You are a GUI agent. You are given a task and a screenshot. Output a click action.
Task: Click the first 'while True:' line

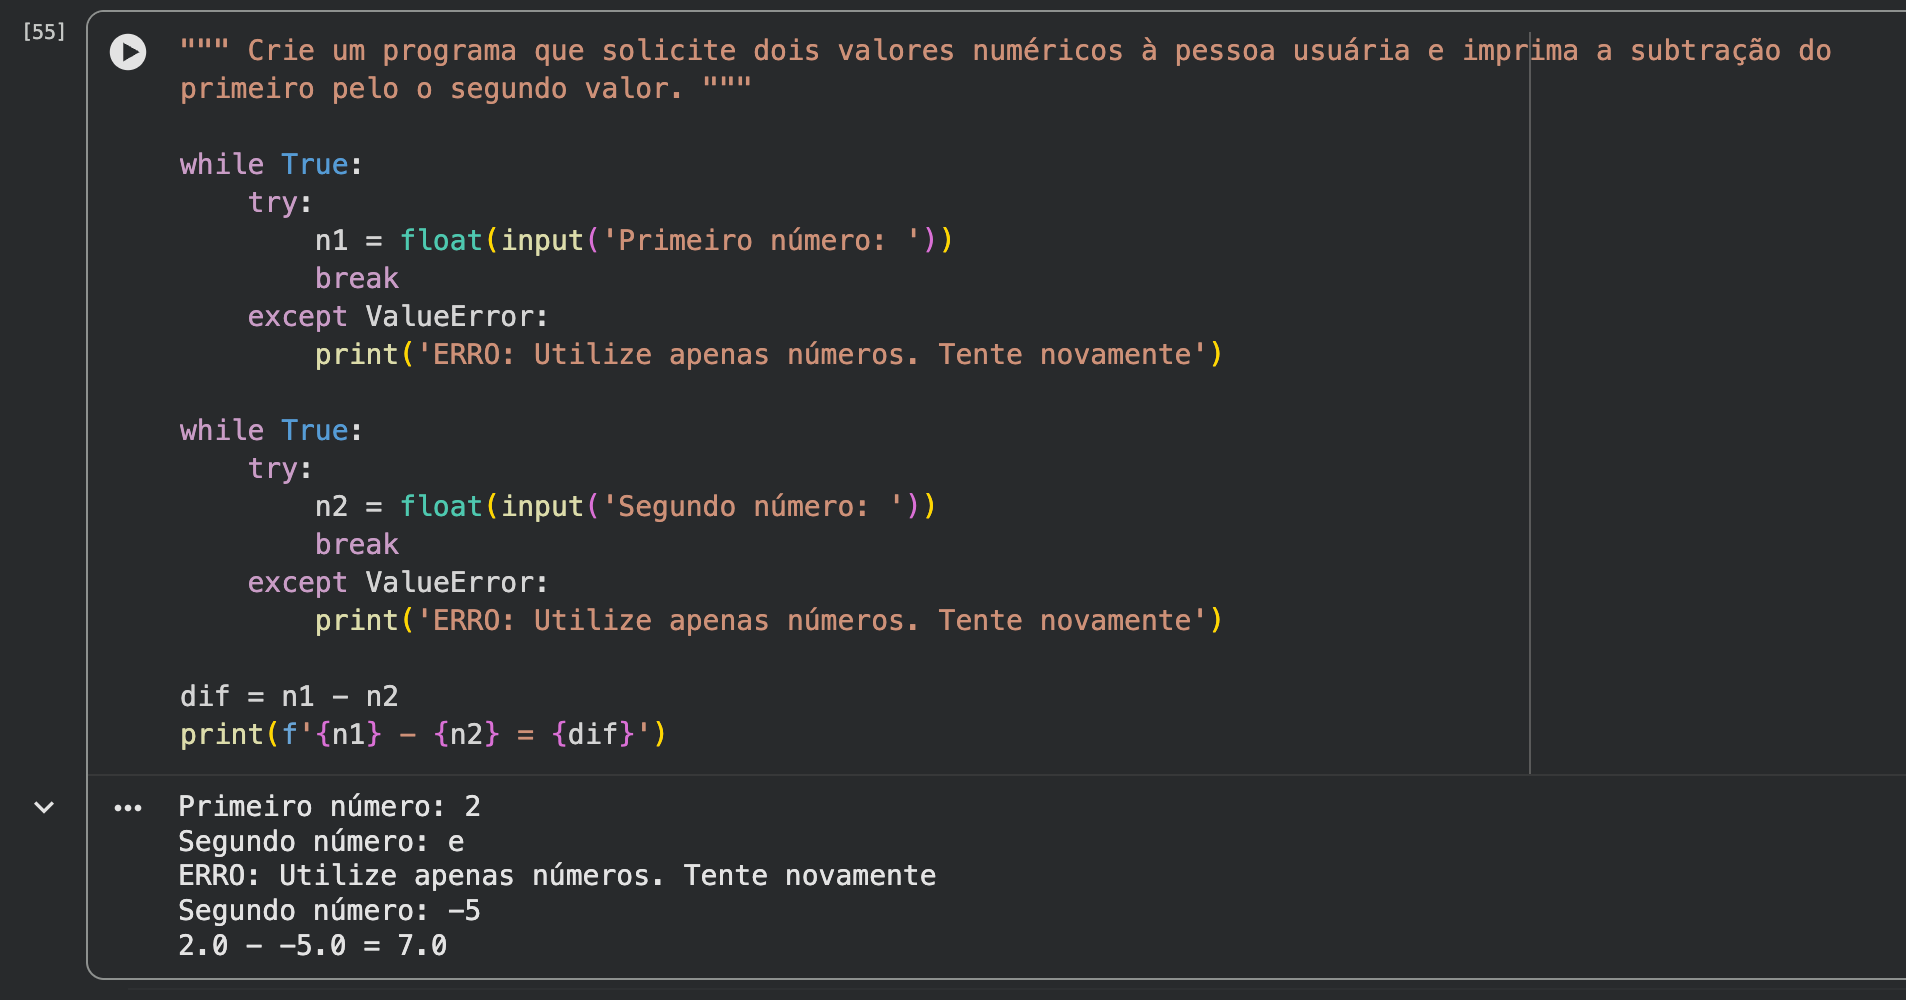pyautogui.click(x=271, y=165)
